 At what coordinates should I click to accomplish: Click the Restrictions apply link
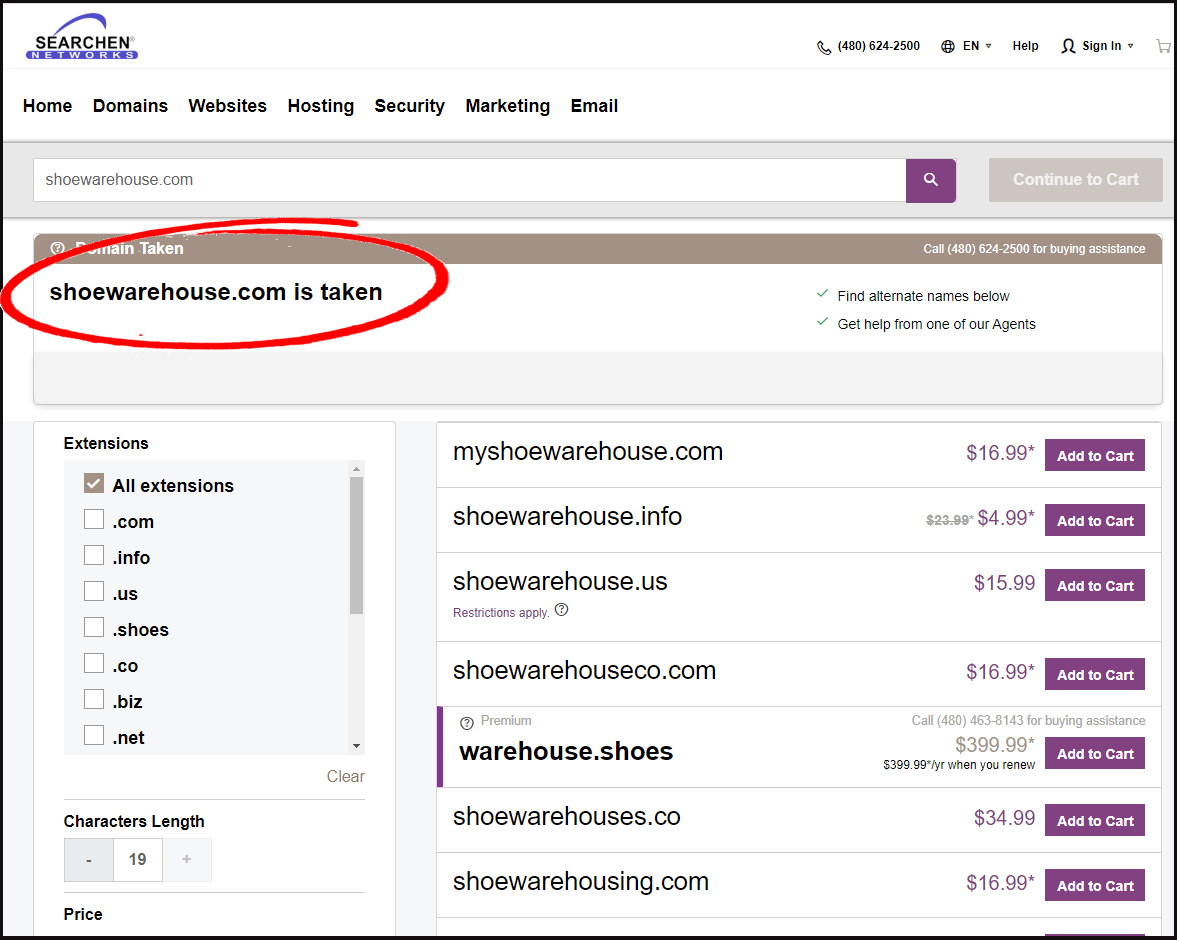point(501,613)
